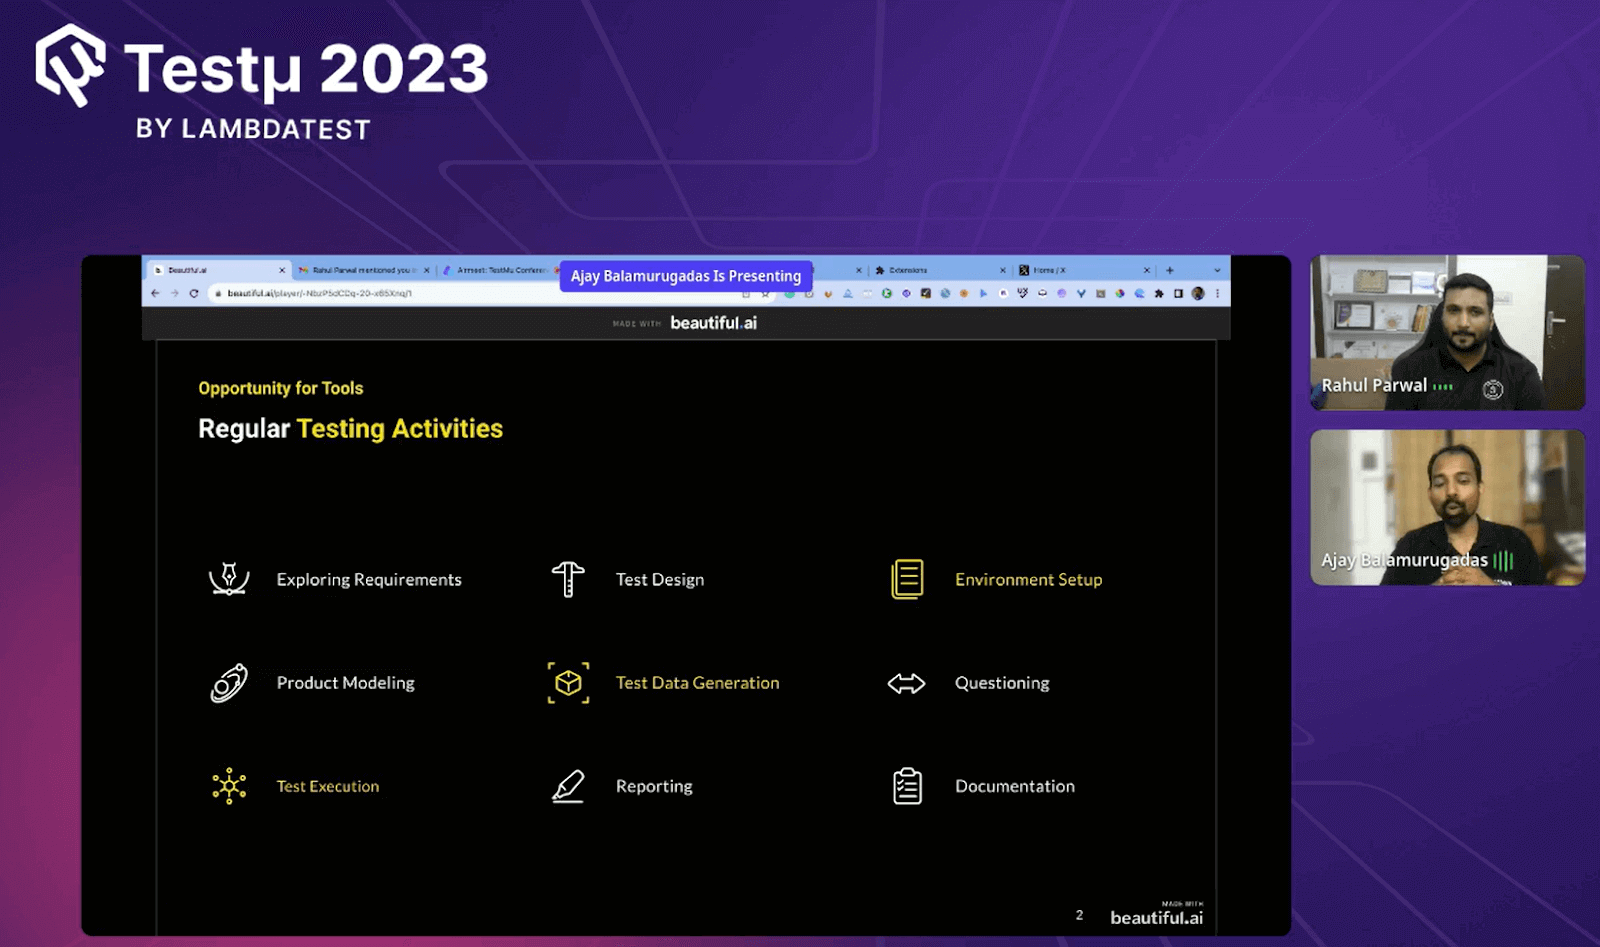Open the Environment Setup documents icon
This screenshot has height=947, width=1600.
[907, 578]
